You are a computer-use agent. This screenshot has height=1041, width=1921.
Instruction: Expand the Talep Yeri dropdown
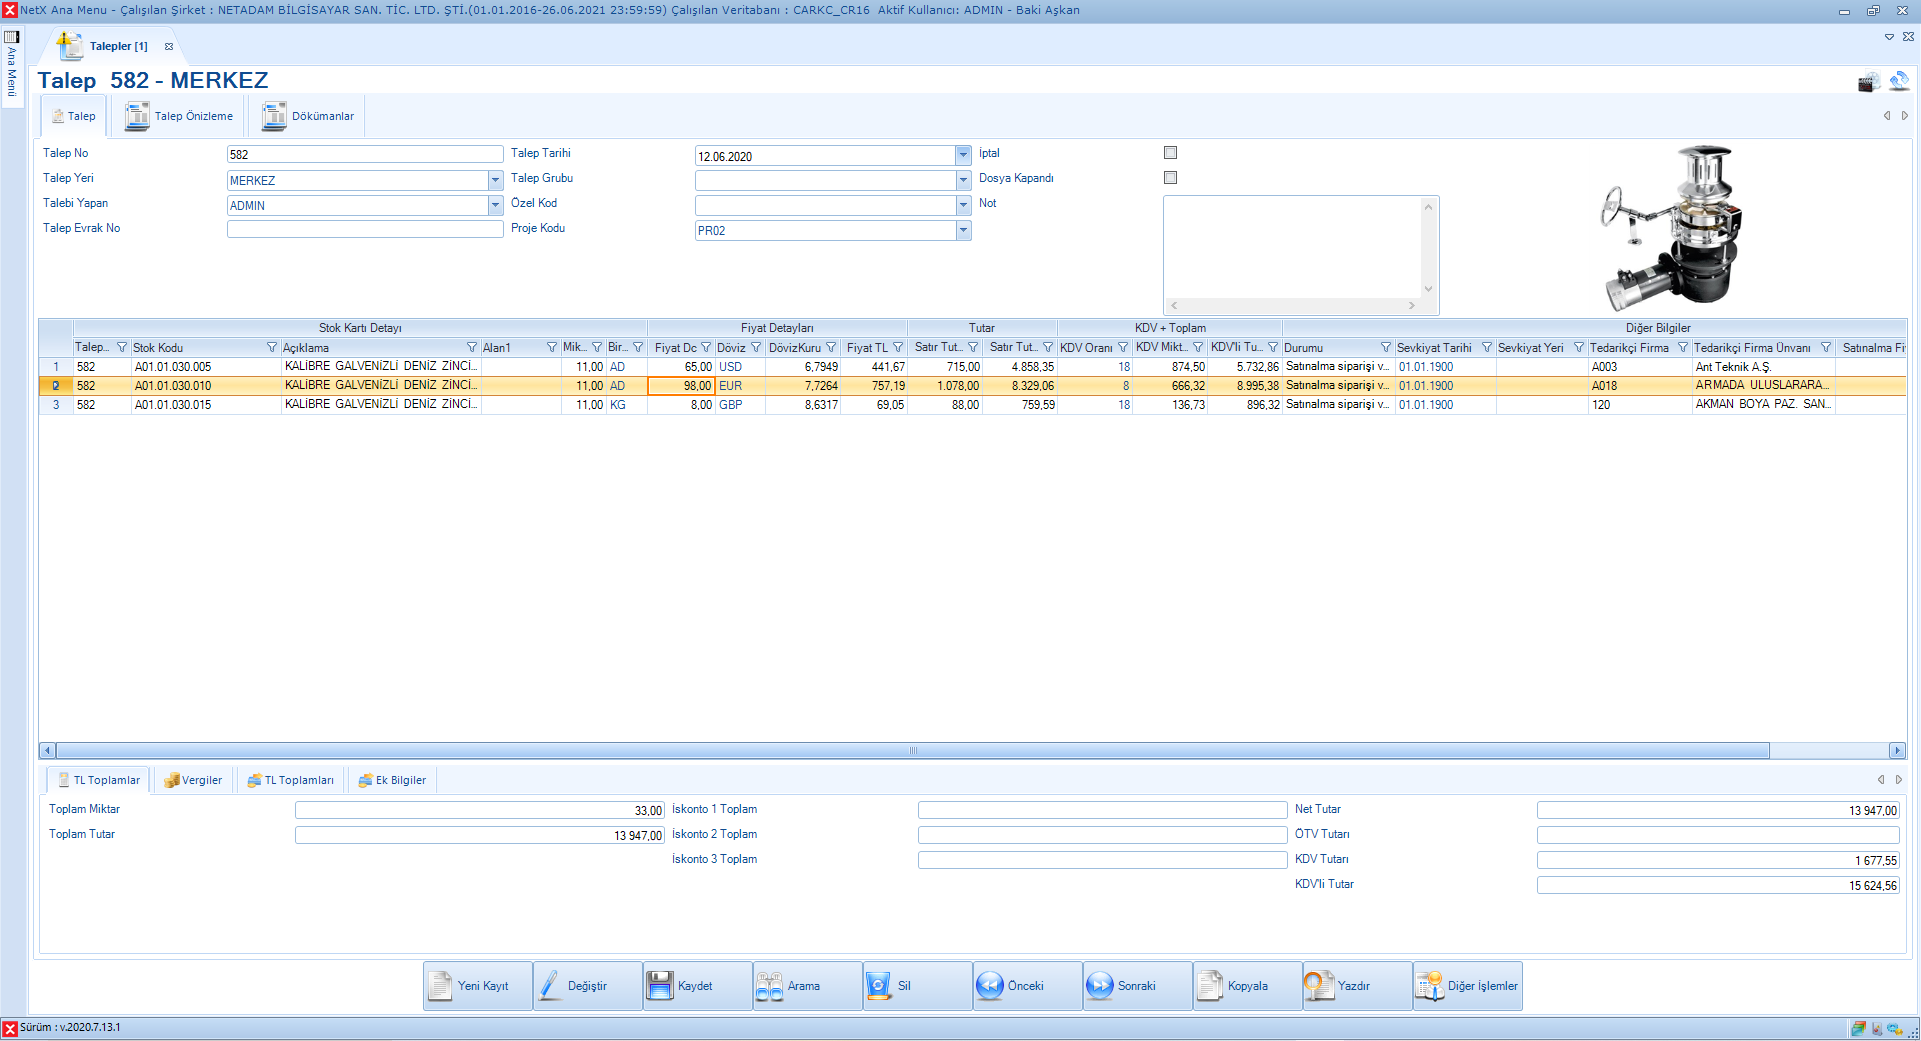click(x=495, y=180)
